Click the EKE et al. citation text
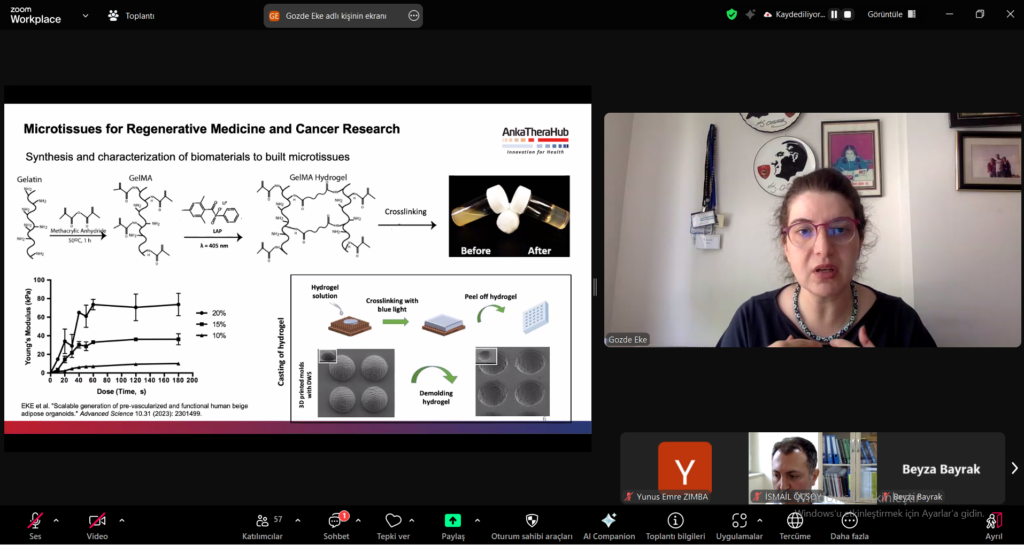This screenshot has height=545, width=1024. point(135,409)
